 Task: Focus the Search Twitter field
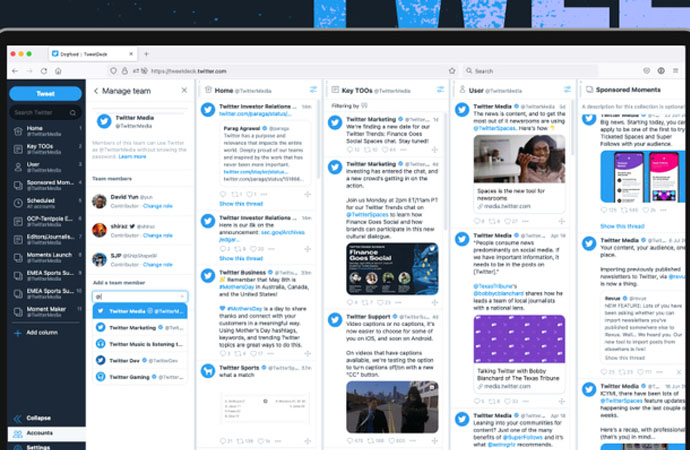pyautogui.click(x=45, y=113)
